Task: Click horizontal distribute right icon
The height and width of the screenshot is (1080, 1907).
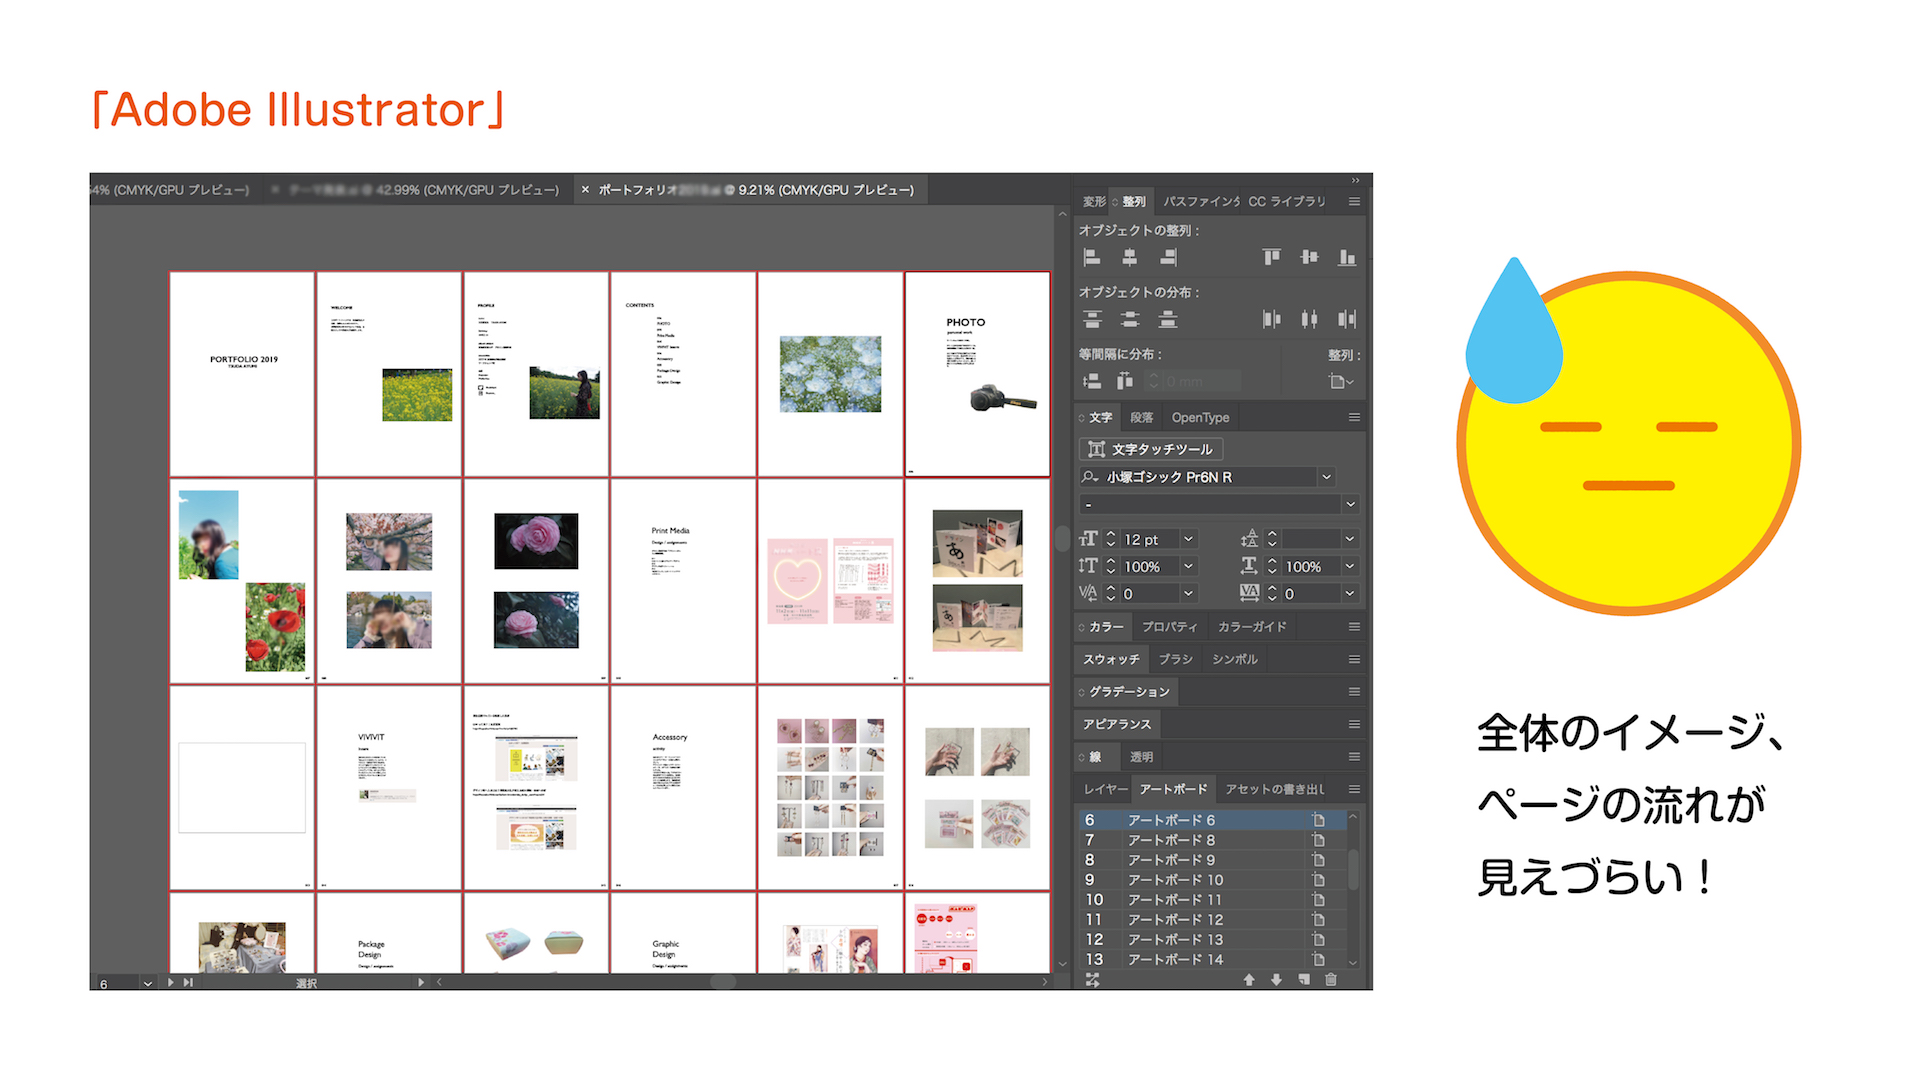Action: point(1347,320)
